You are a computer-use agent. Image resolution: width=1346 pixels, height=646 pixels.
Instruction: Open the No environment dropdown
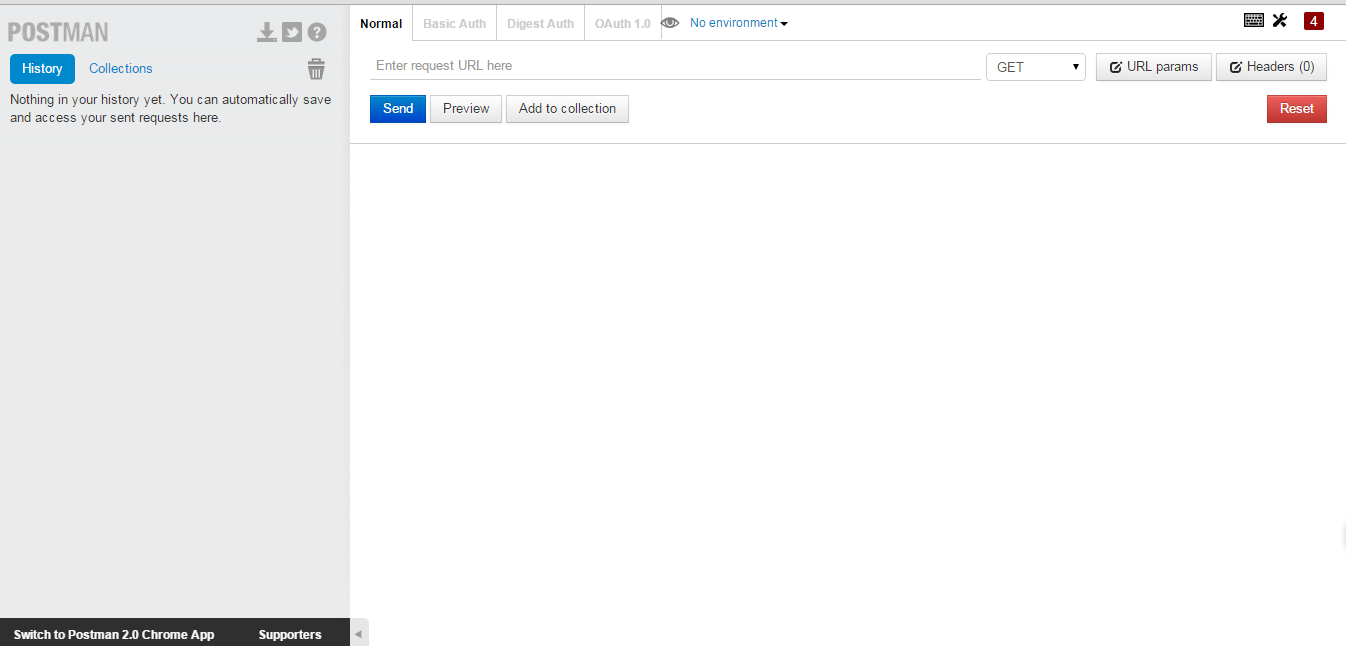coord(739,23)
